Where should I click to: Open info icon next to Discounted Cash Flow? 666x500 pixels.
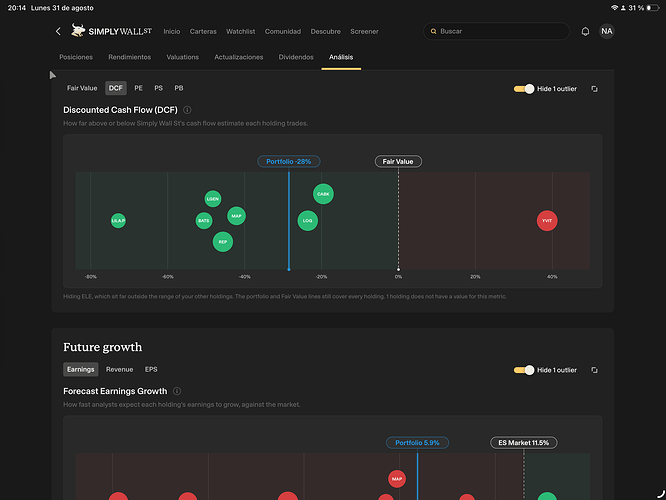coord(187,110)
